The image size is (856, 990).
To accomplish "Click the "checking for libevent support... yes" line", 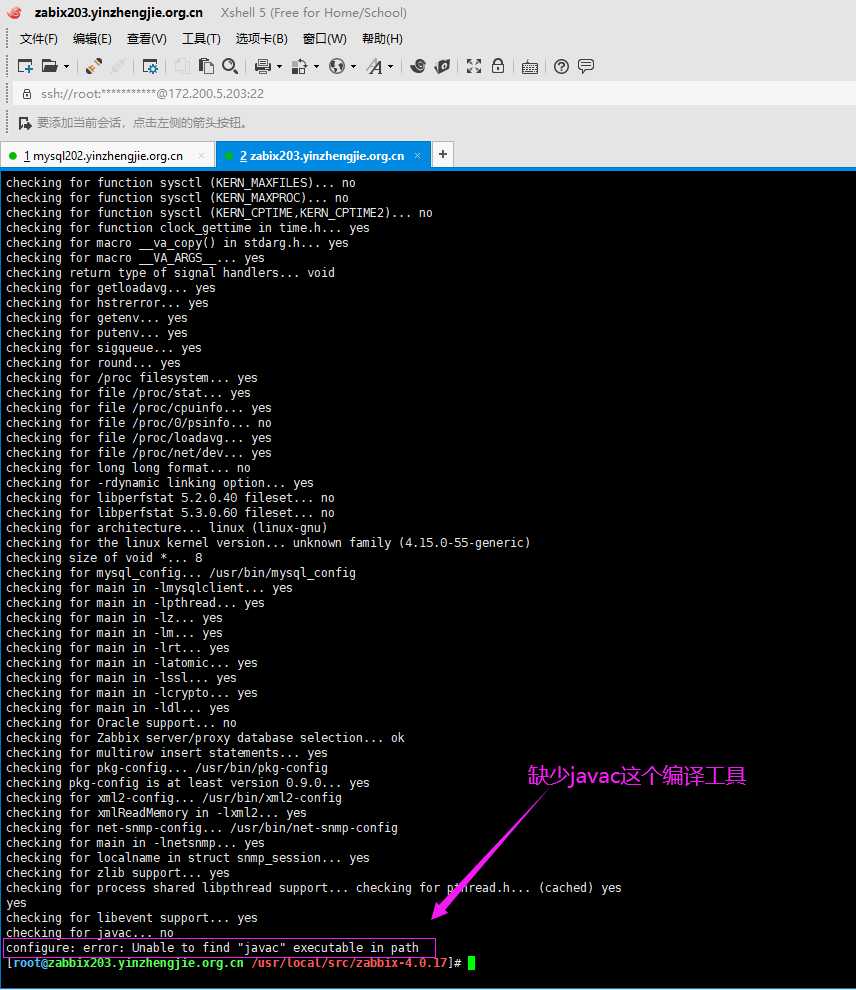I will point(132,917).
